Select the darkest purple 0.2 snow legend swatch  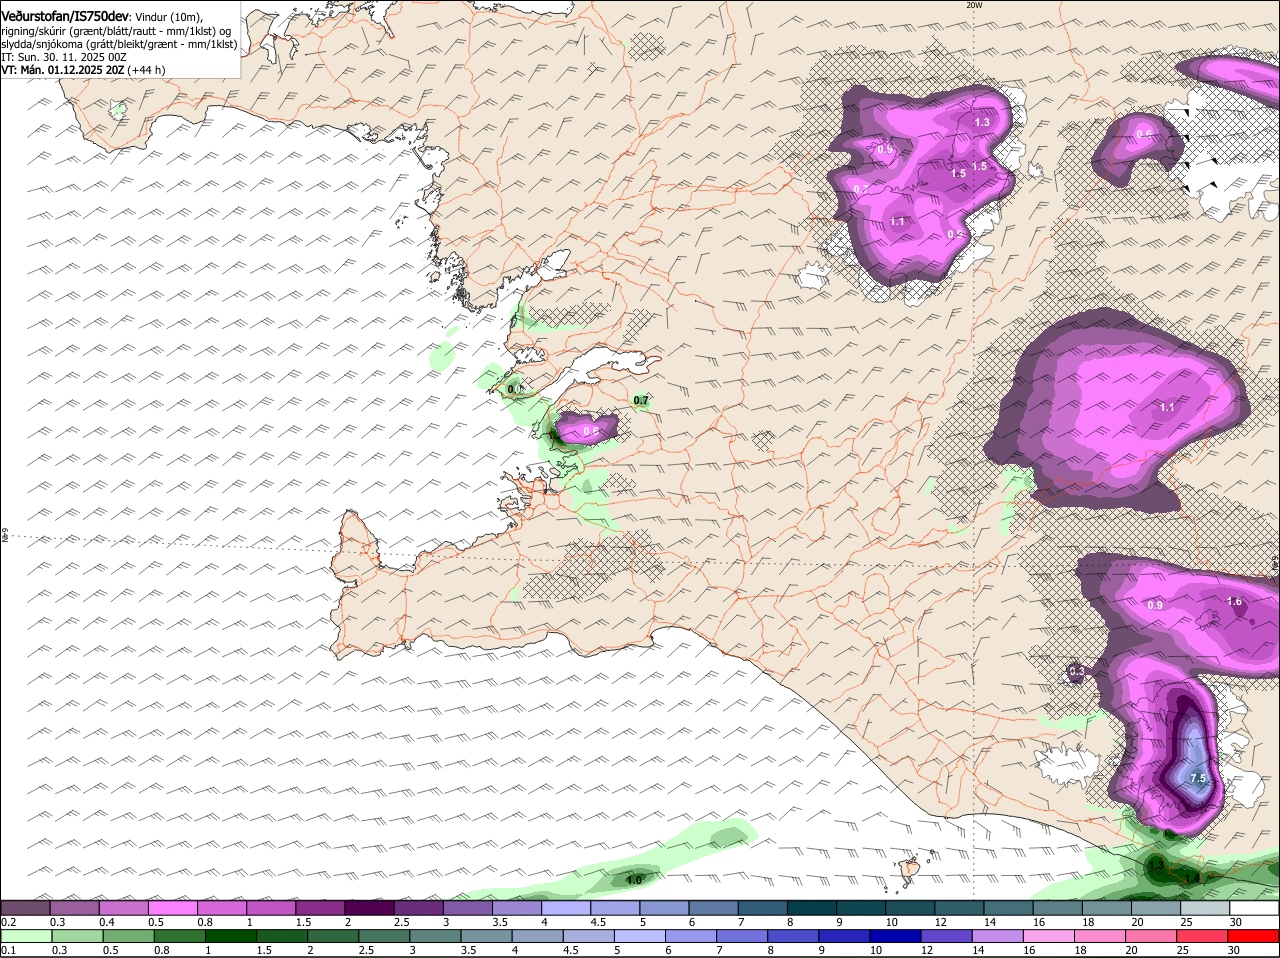click(26, 907)
